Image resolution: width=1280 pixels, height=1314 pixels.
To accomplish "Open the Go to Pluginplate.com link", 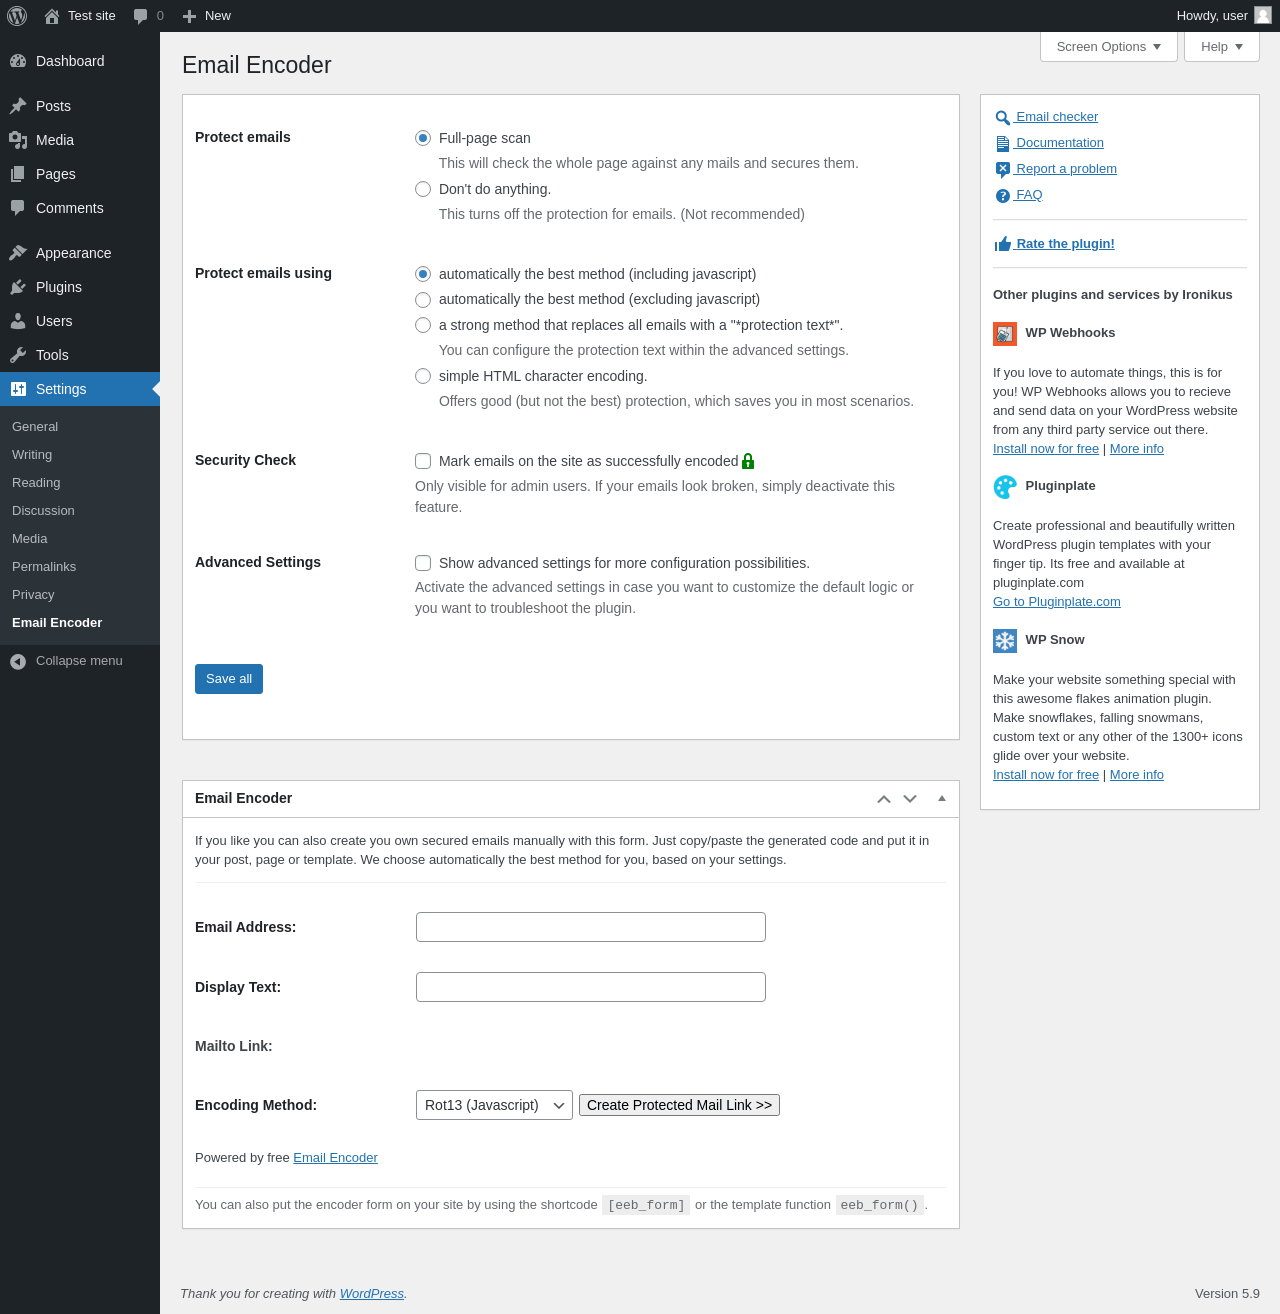I will [x=1057, y=602].
